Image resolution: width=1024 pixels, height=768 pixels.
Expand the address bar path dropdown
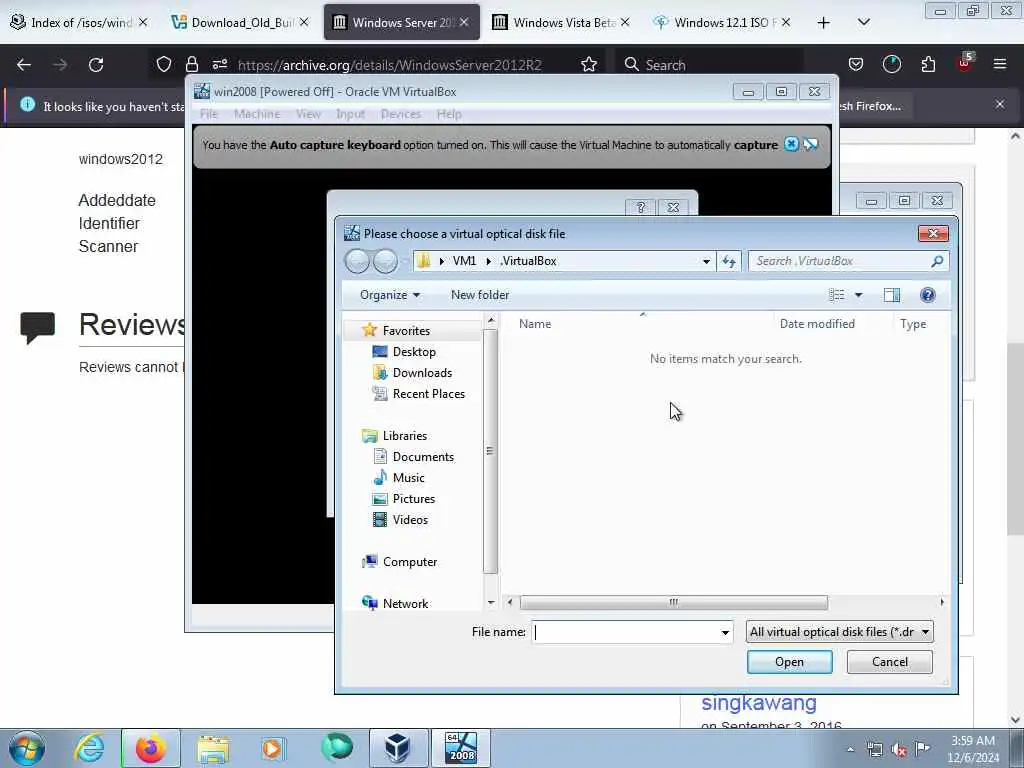(x=706, y=261)
